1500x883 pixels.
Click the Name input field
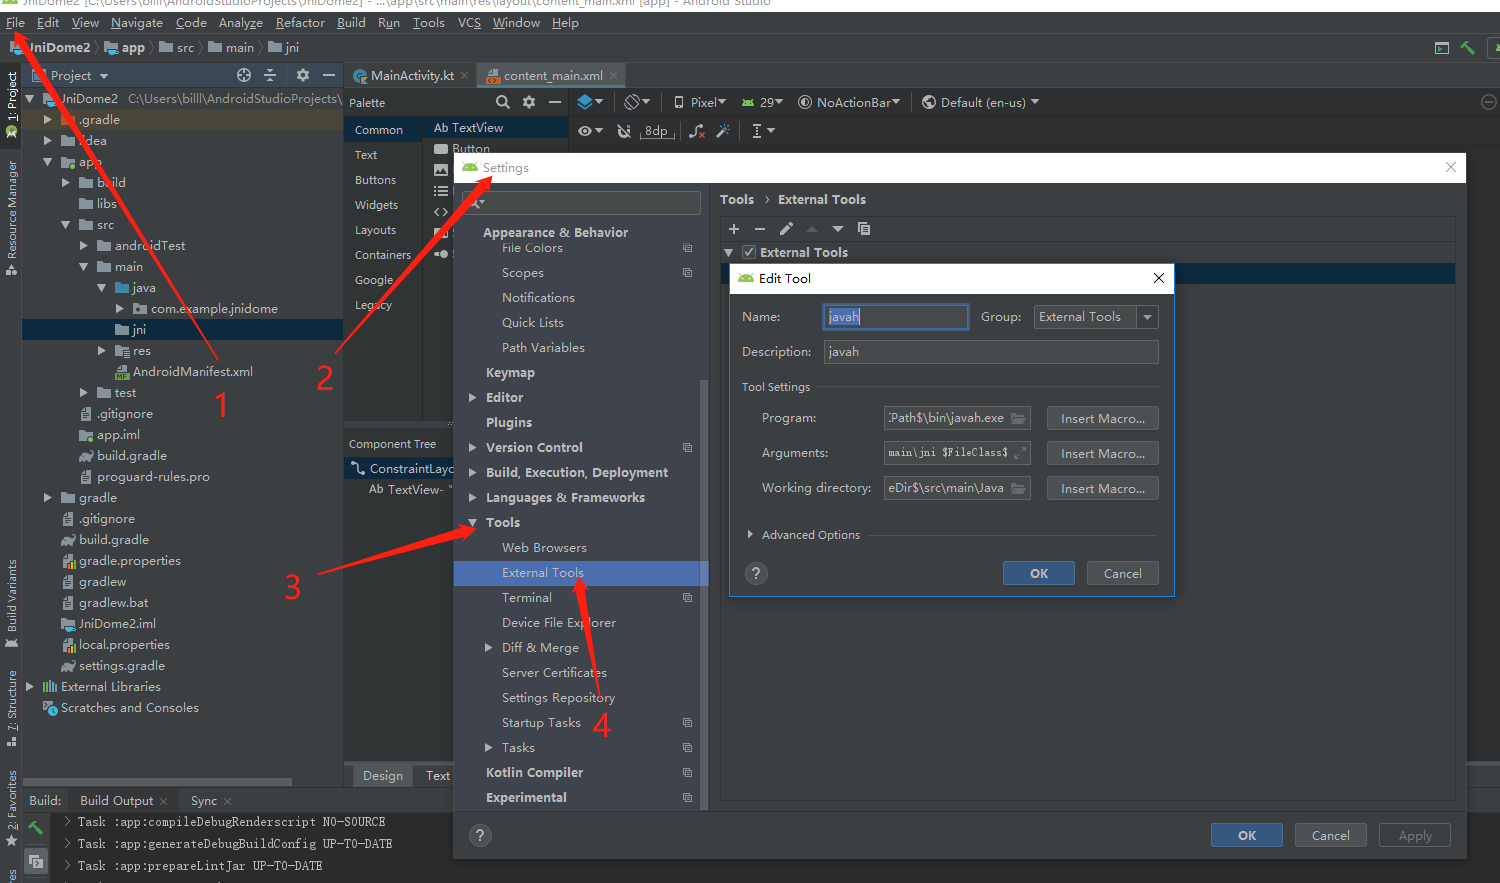pos(896,317)
